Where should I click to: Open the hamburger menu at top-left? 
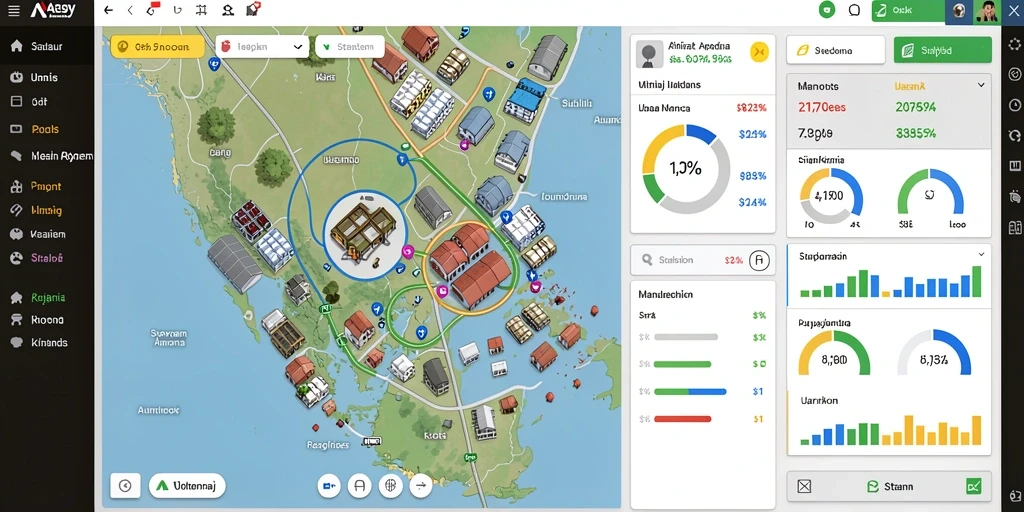[x=14, y=10]
